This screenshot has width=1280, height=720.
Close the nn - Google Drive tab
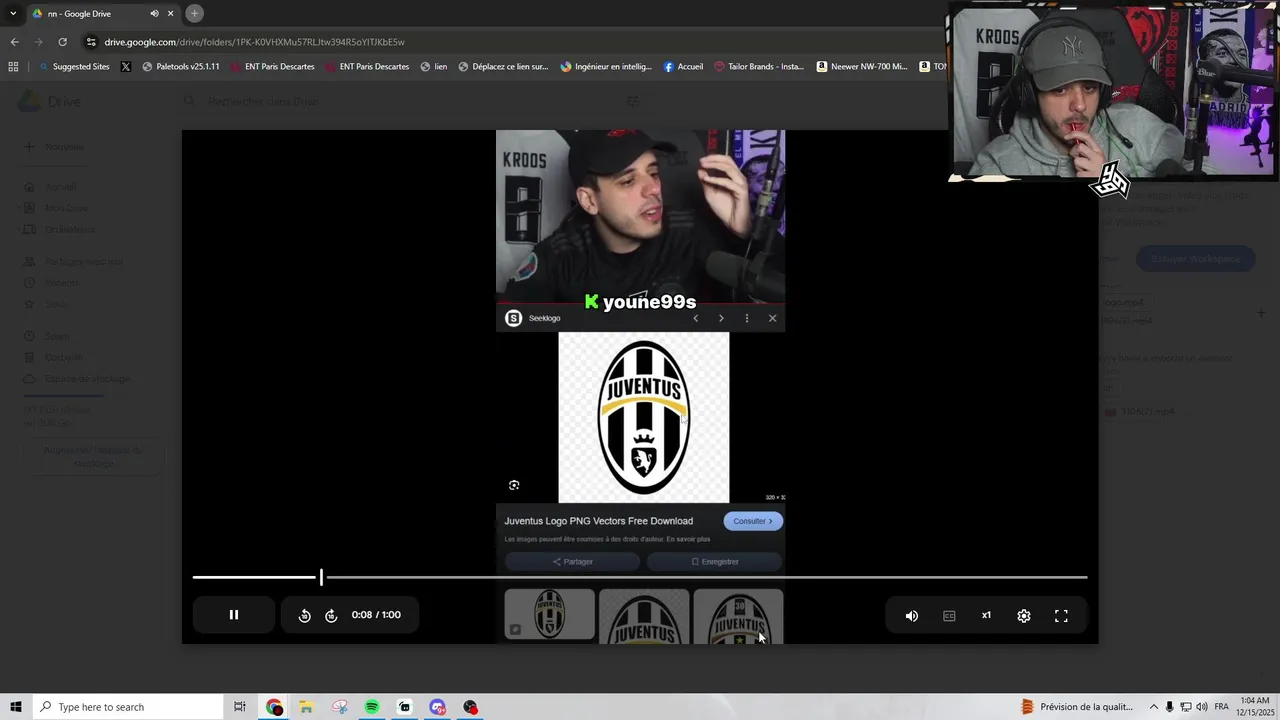pos(171,14)
